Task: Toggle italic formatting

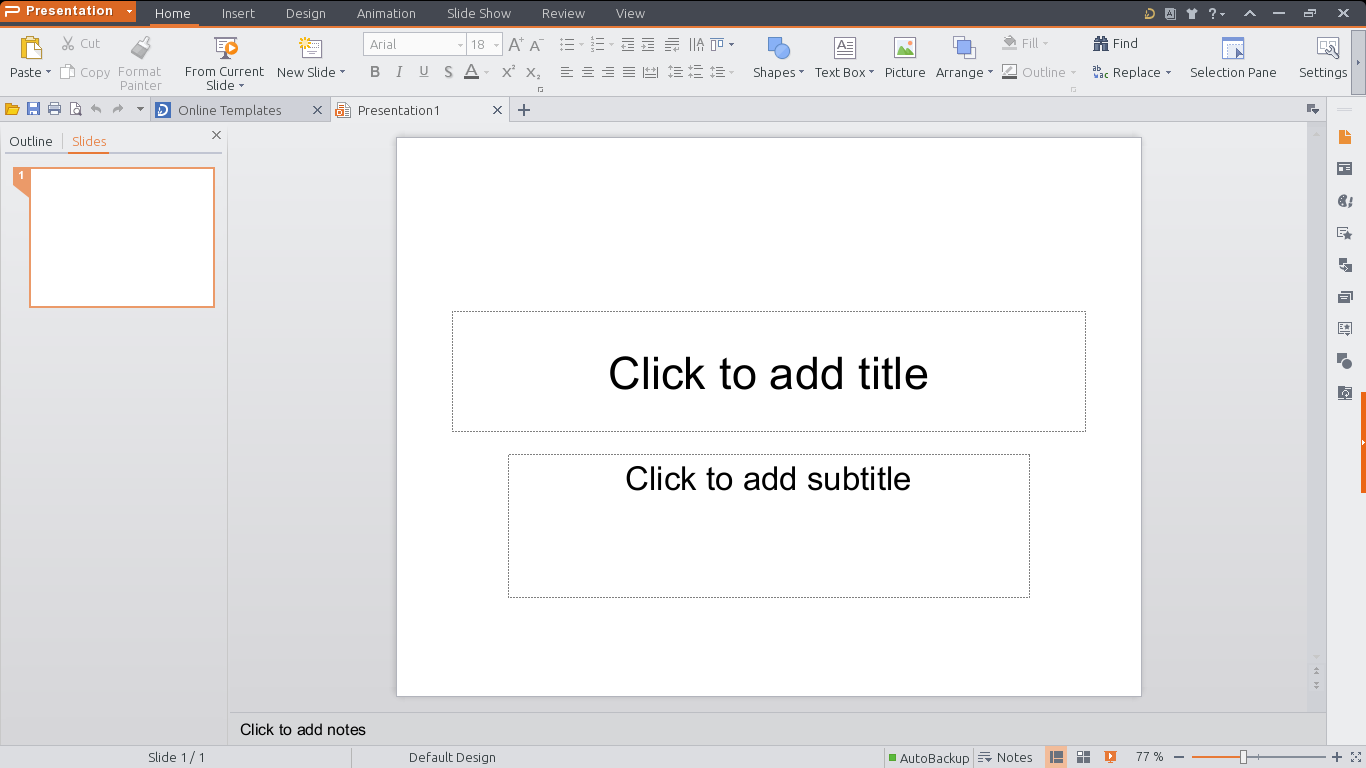Action: click(399, 72)
